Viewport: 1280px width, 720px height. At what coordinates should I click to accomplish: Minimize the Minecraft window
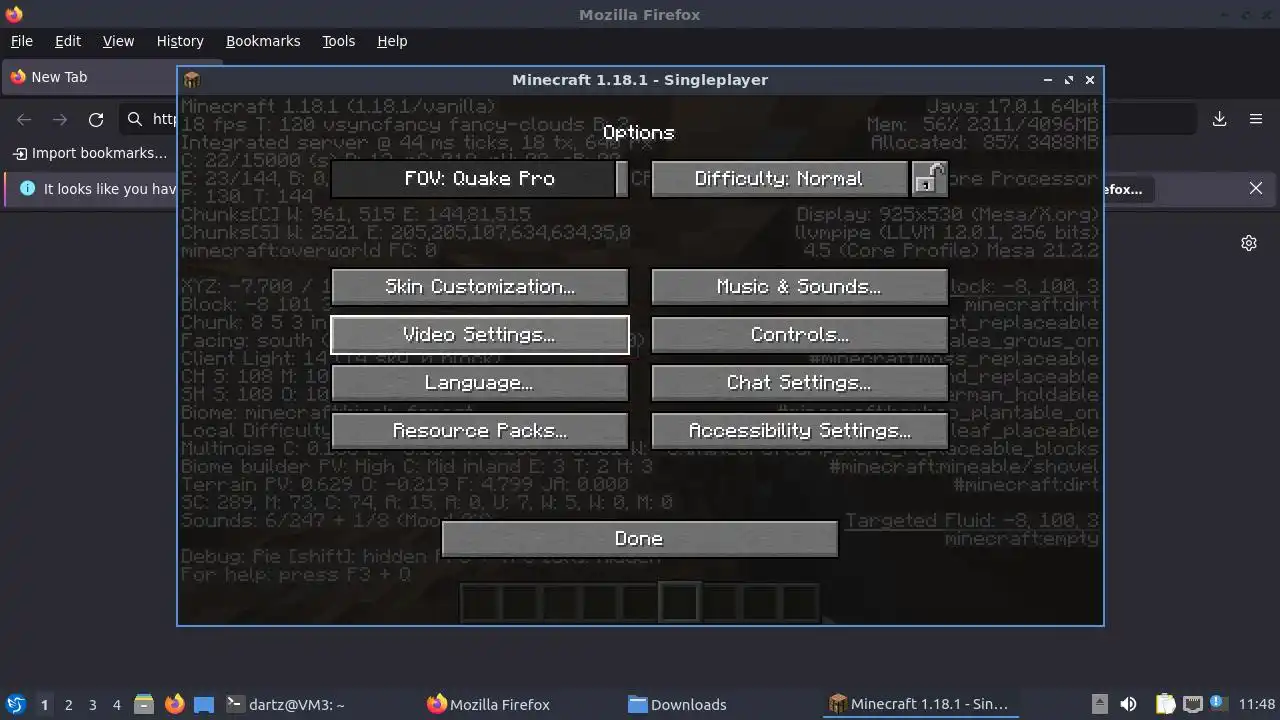click(1048, 80)
